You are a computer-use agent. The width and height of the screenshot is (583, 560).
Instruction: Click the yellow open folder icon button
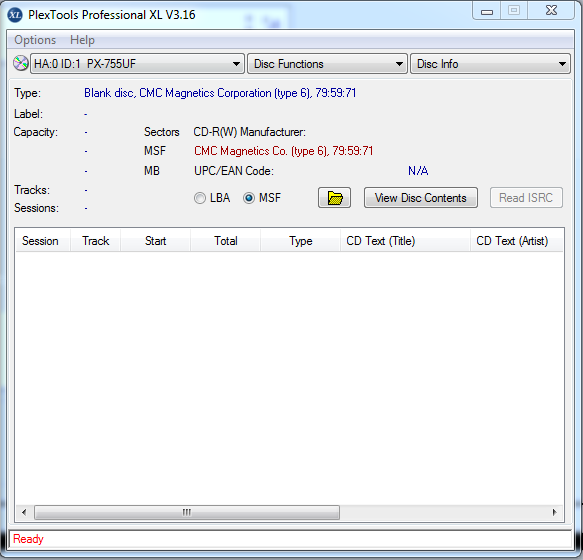pos(334,198)
